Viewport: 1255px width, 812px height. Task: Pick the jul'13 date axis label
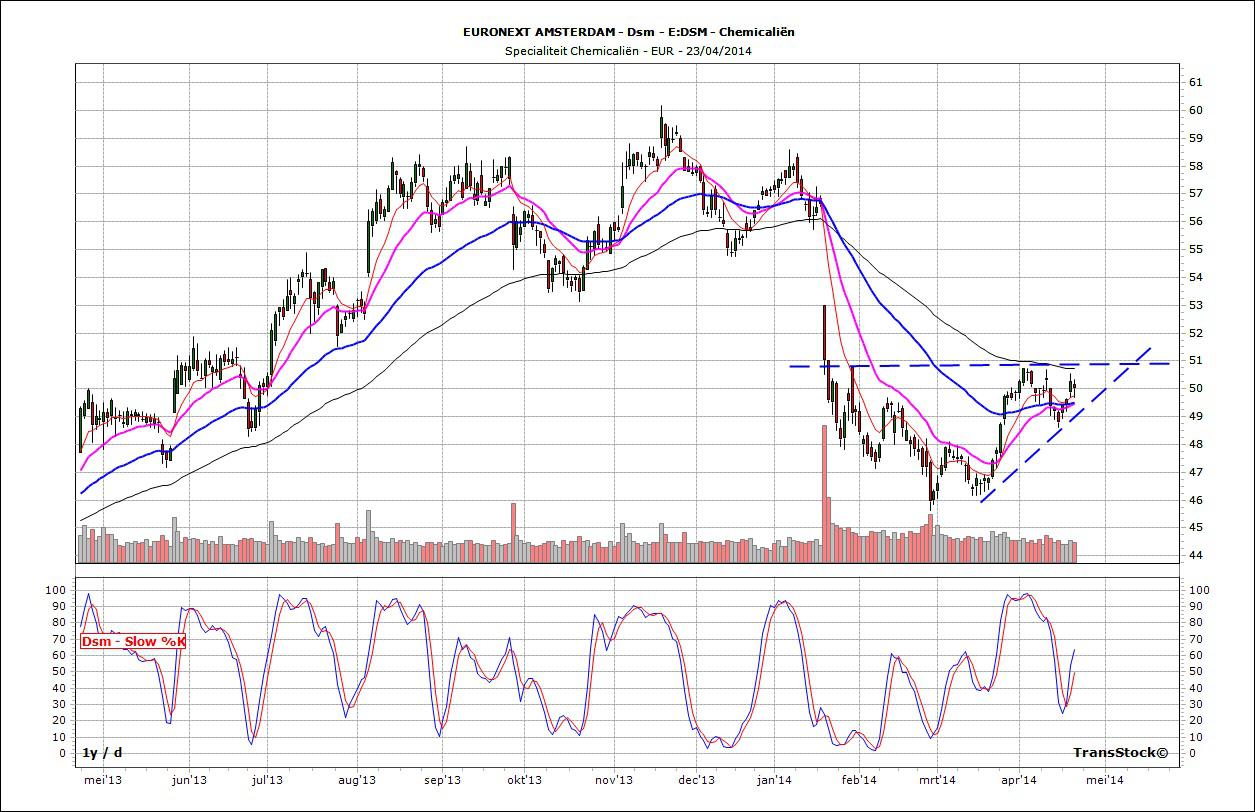coord(267,779)
